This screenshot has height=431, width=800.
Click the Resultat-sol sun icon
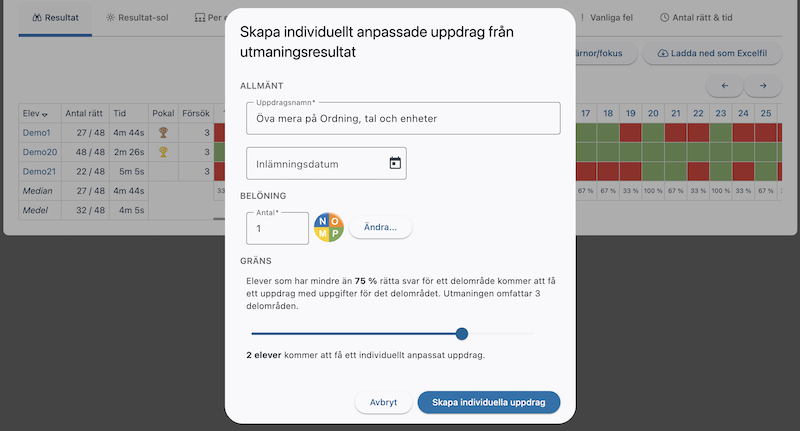coord(110,18)
